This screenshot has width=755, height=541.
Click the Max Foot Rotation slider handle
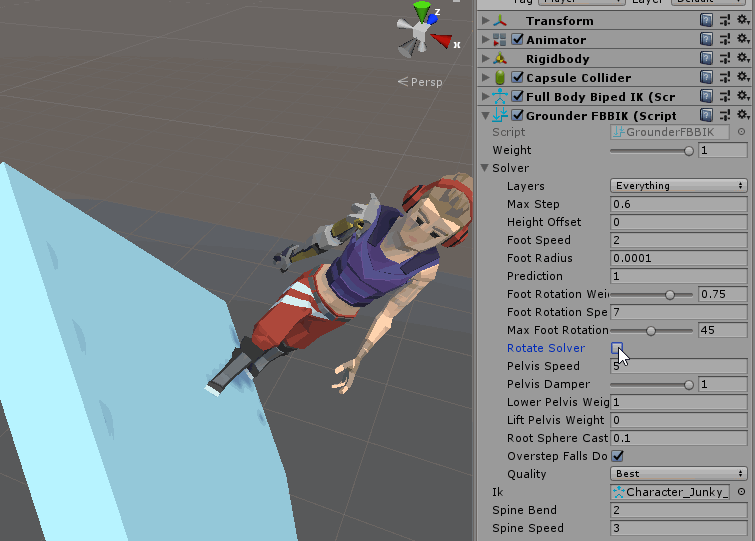coord(651,331)
